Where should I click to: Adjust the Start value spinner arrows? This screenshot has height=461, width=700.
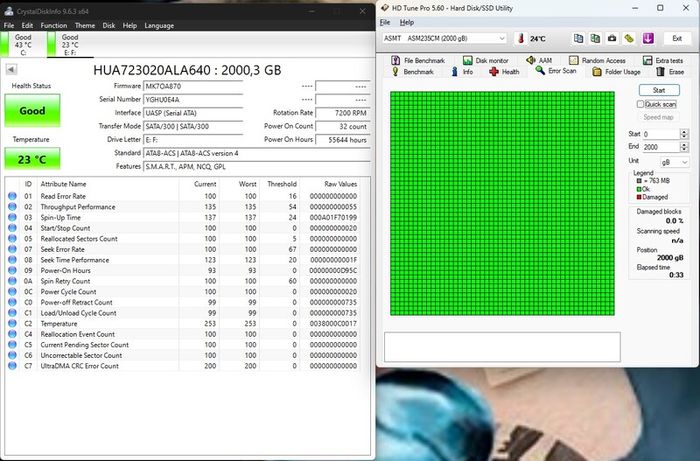pos(684,134)
